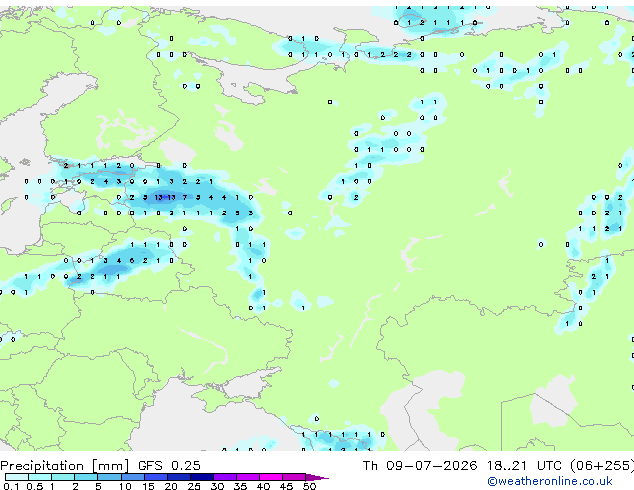This screenshot has height=490, width=634.
Task: Click the "(06+255)" forecast run text
Action: pyautogui.click(x=602, y=466)
